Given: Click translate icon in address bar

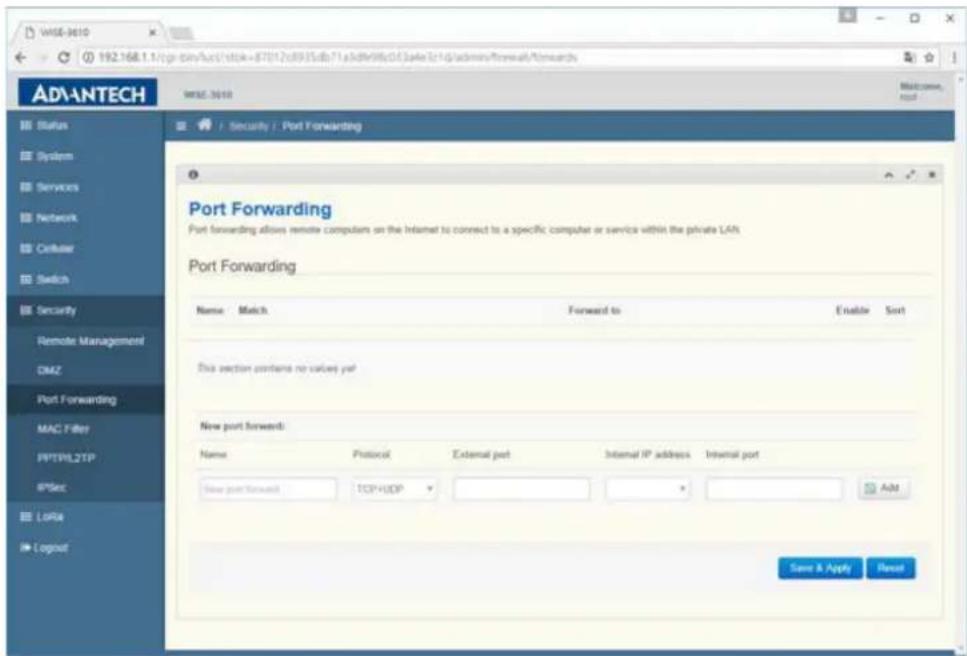Looking at the screenshot, I should [910, 57].
